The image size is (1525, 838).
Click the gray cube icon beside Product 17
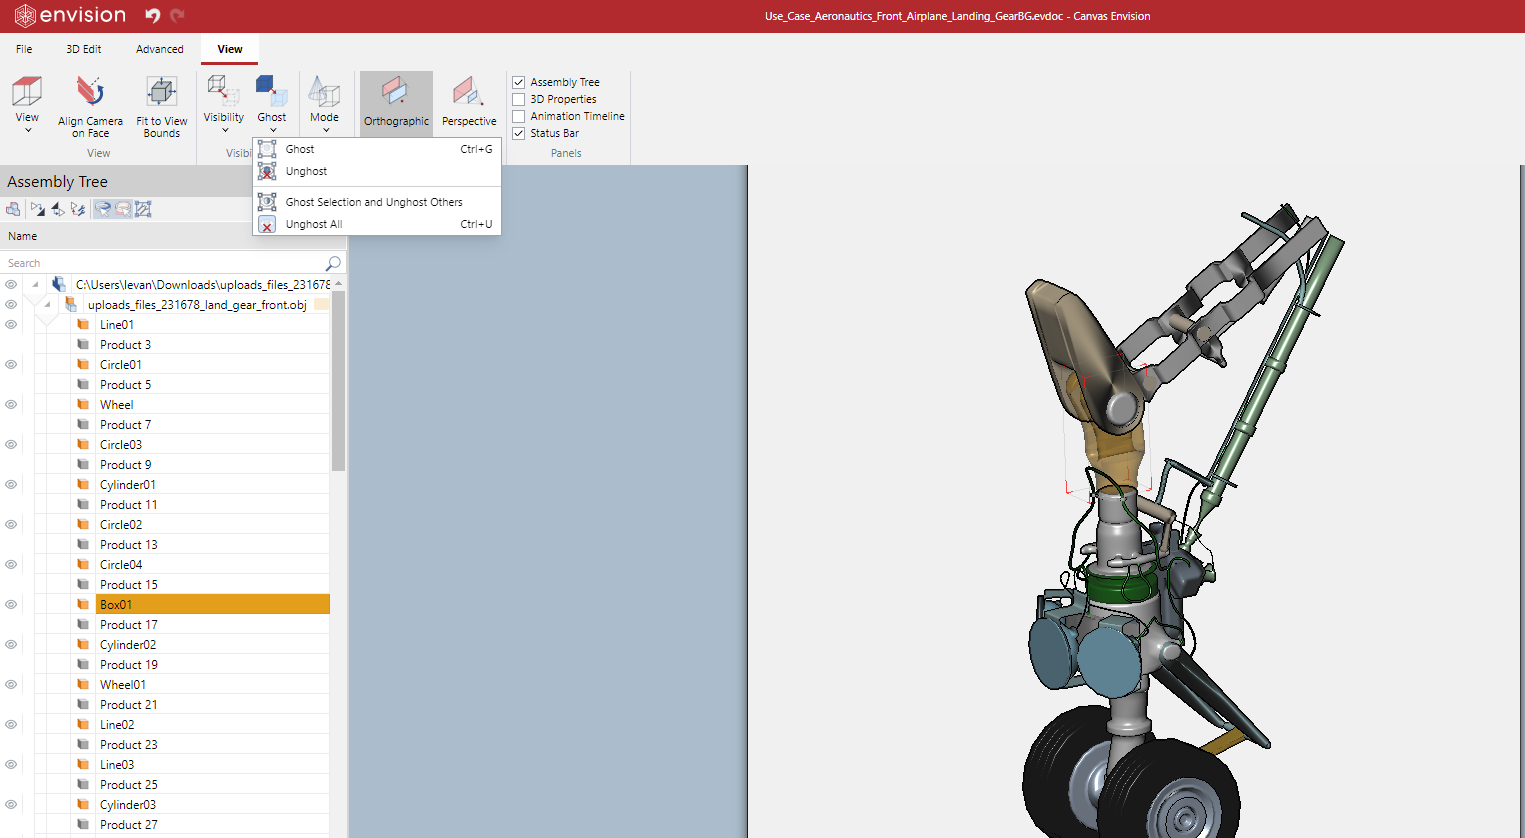click(83, 624)
